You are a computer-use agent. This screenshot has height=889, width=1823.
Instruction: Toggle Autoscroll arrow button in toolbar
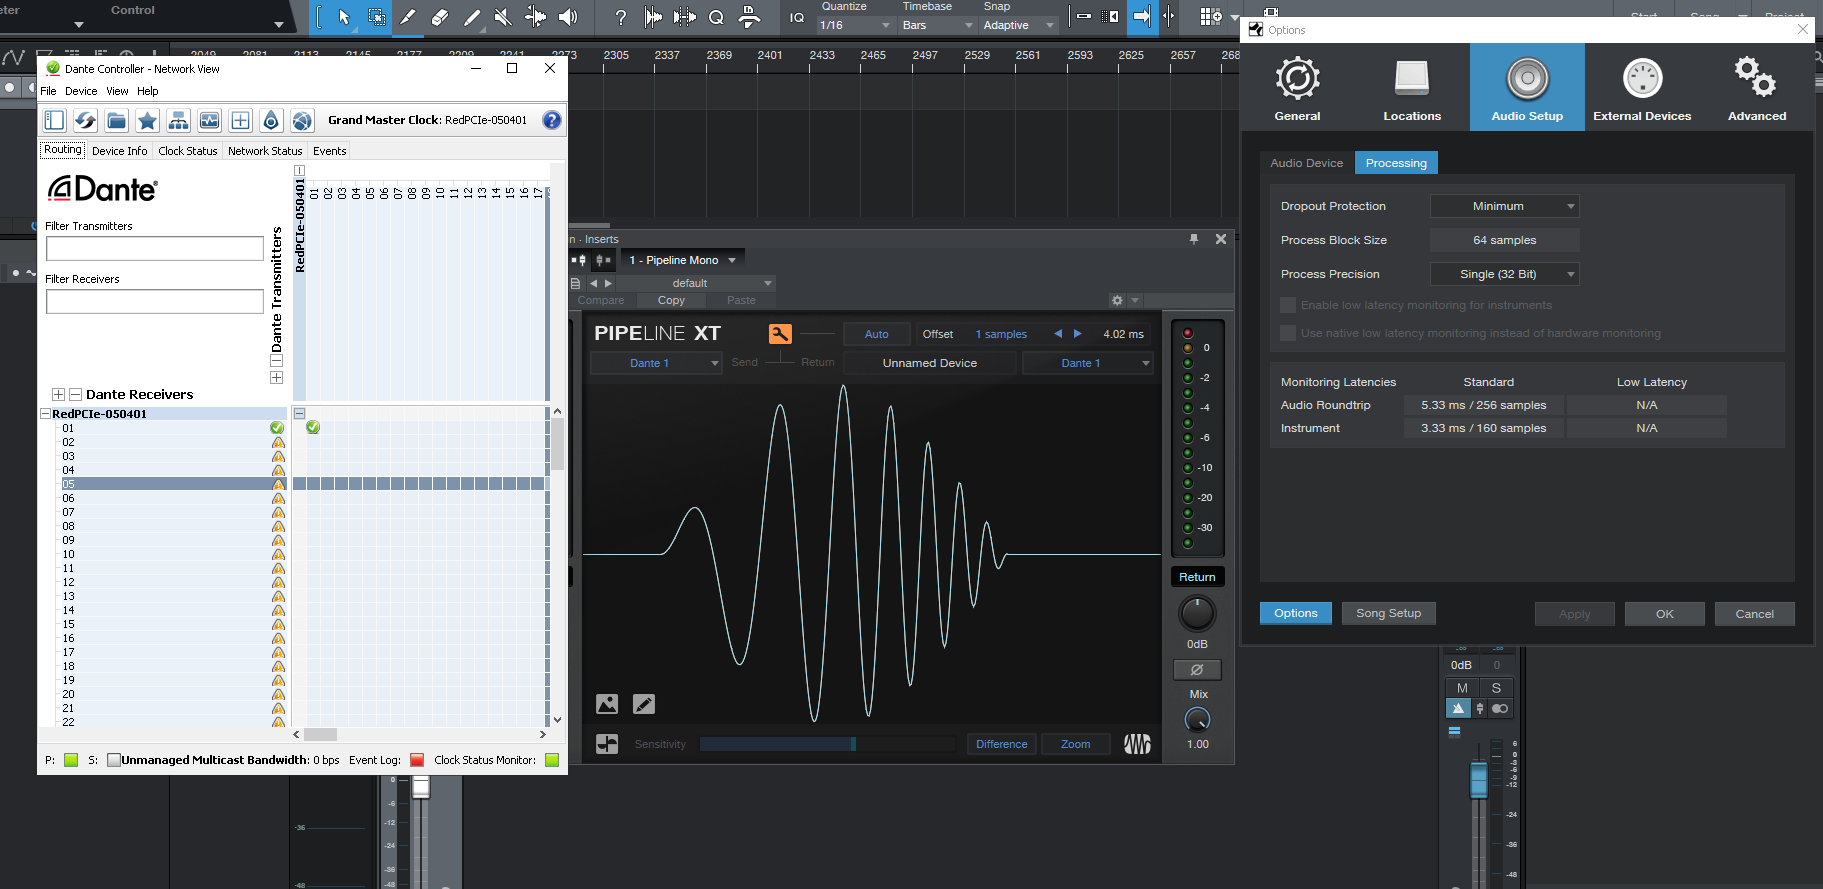point(1141,17)
